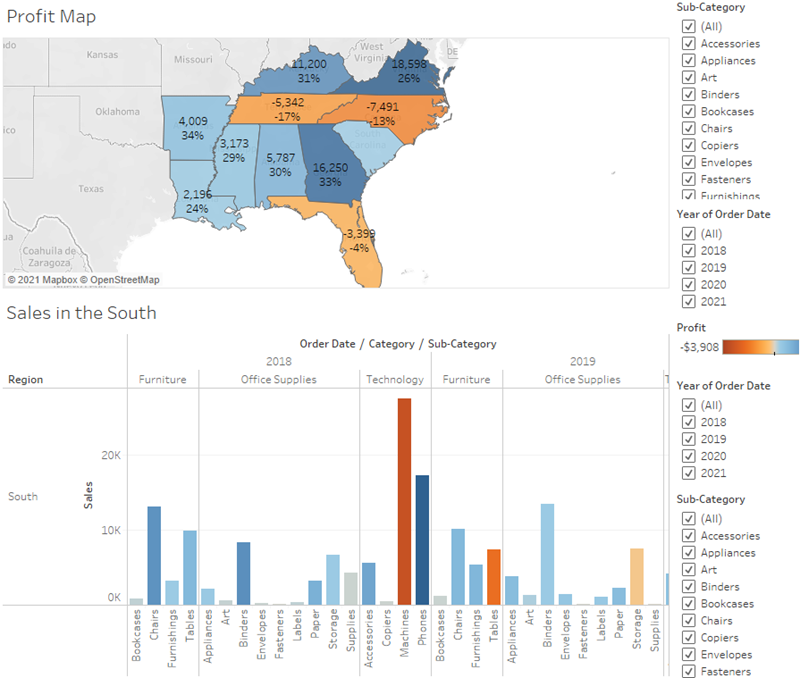The width and height of the screenshot is (800, 678).
Task: Toggle the 2021 Year of Order Date checkbox
Action: pos(689,301)
